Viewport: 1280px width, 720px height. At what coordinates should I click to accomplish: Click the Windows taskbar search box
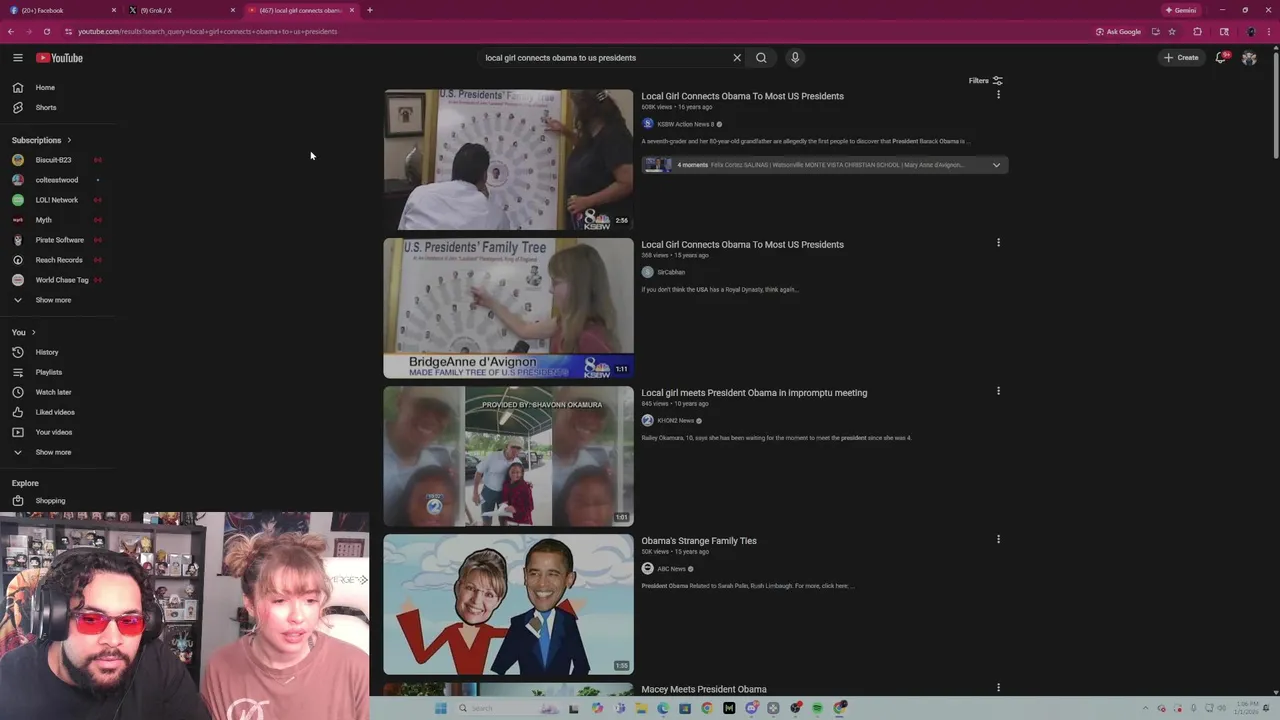[510, 708]
